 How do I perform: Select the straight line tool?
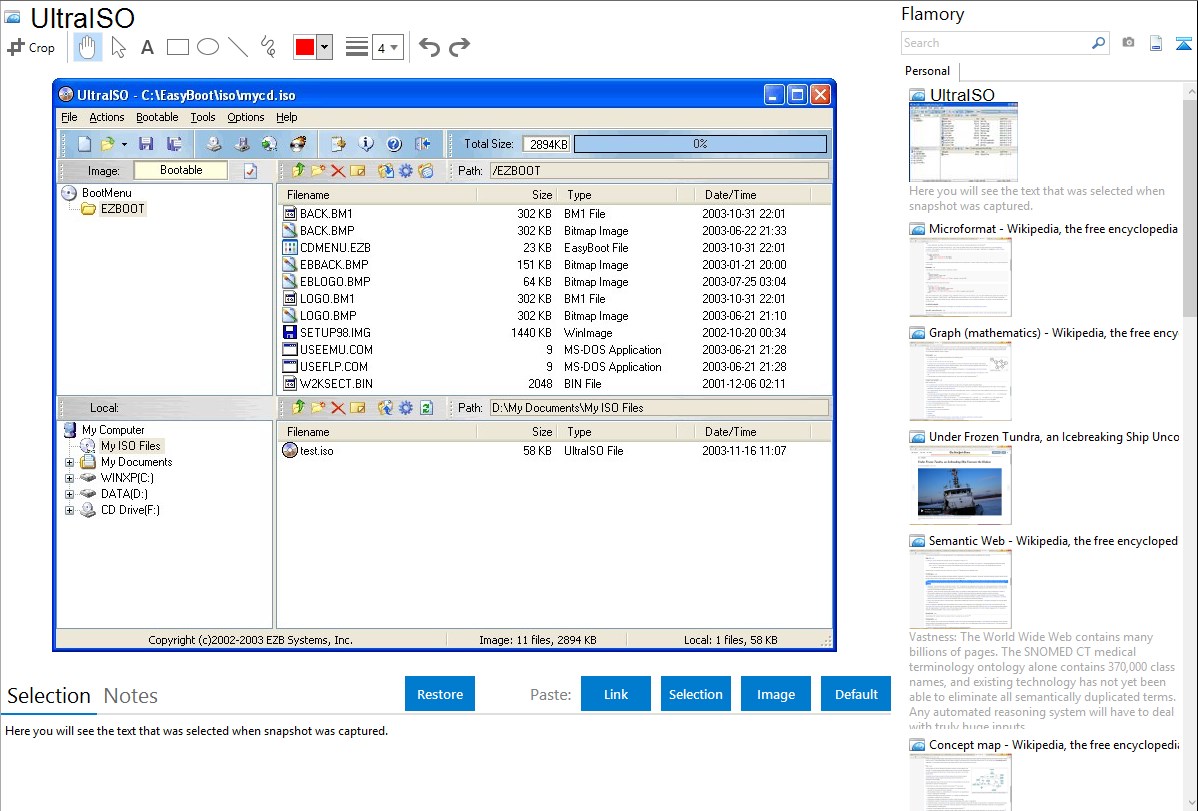point(238,47)
